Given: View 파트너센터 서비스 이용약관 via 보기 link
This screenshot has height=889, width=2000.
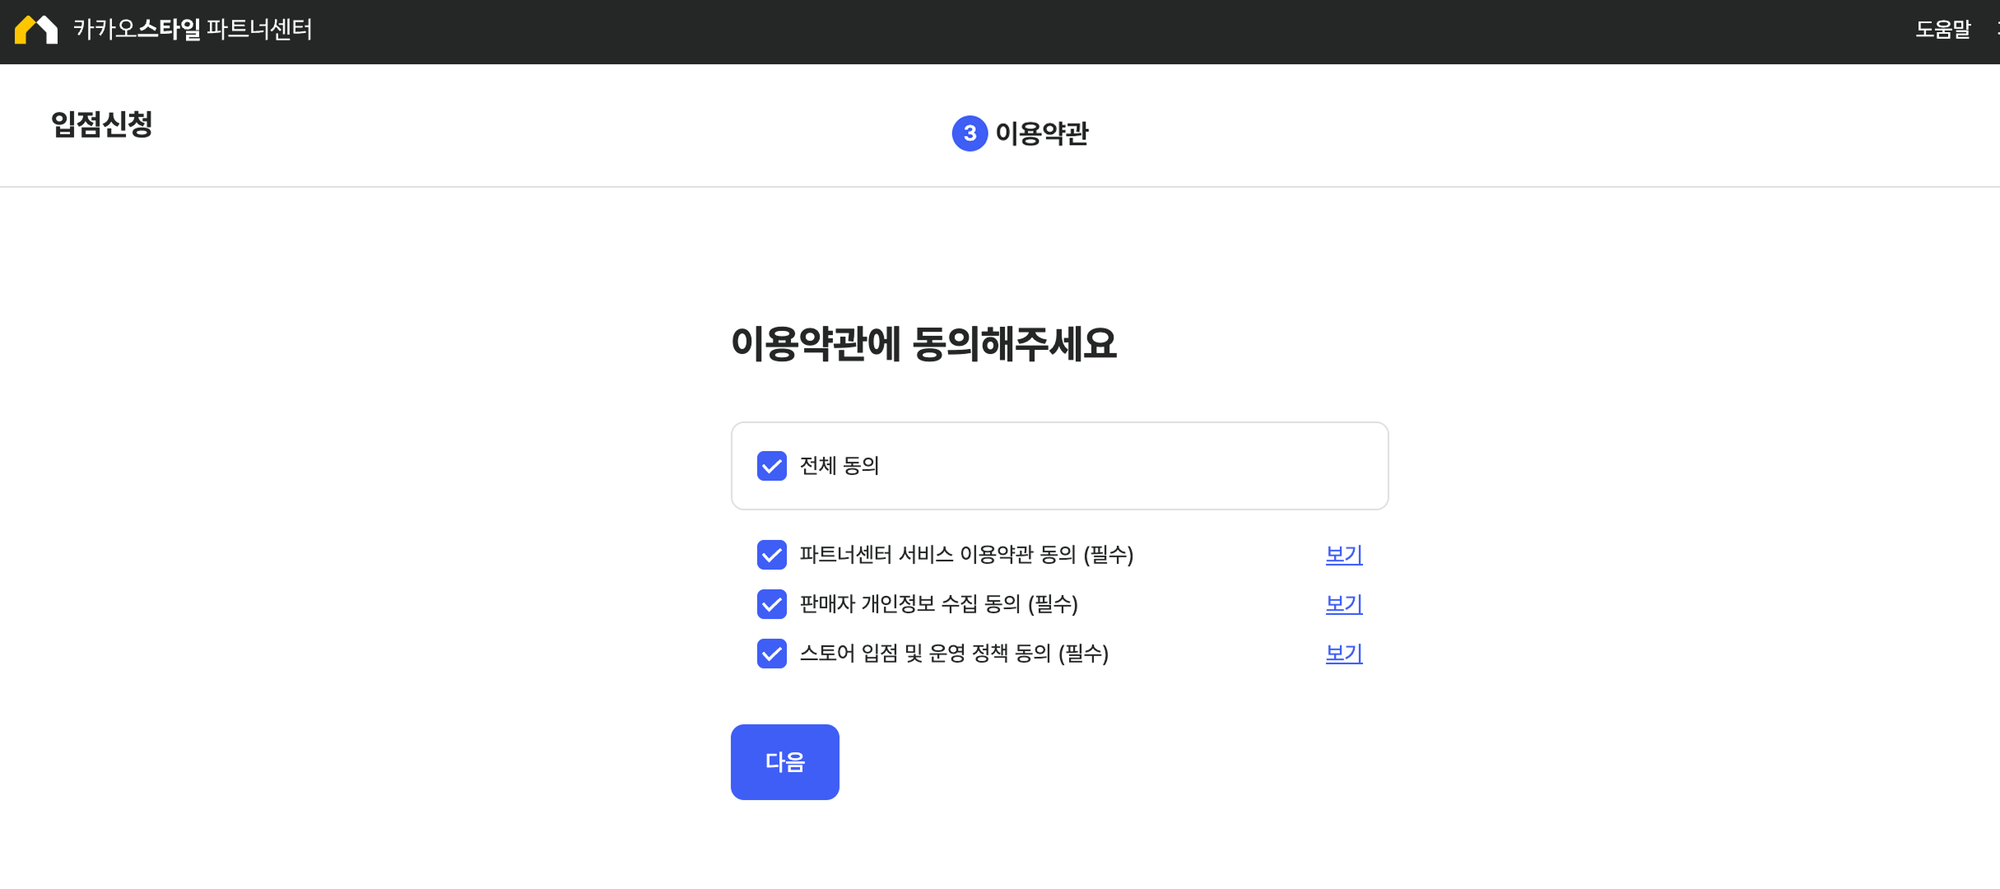Looking at the screenshot, I should 1344,555.
